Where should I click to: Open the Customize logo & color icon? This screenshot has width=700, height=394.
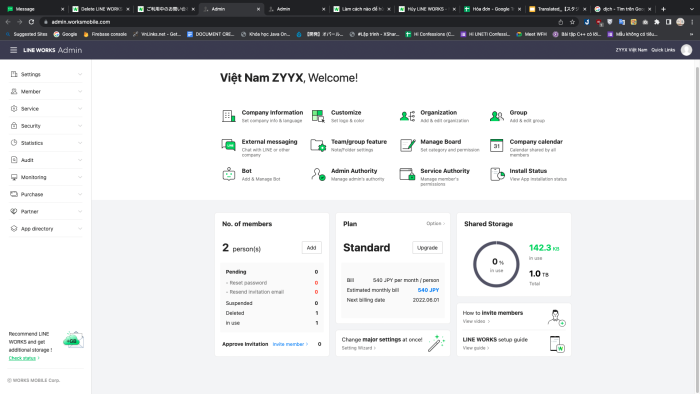point(318,116)
